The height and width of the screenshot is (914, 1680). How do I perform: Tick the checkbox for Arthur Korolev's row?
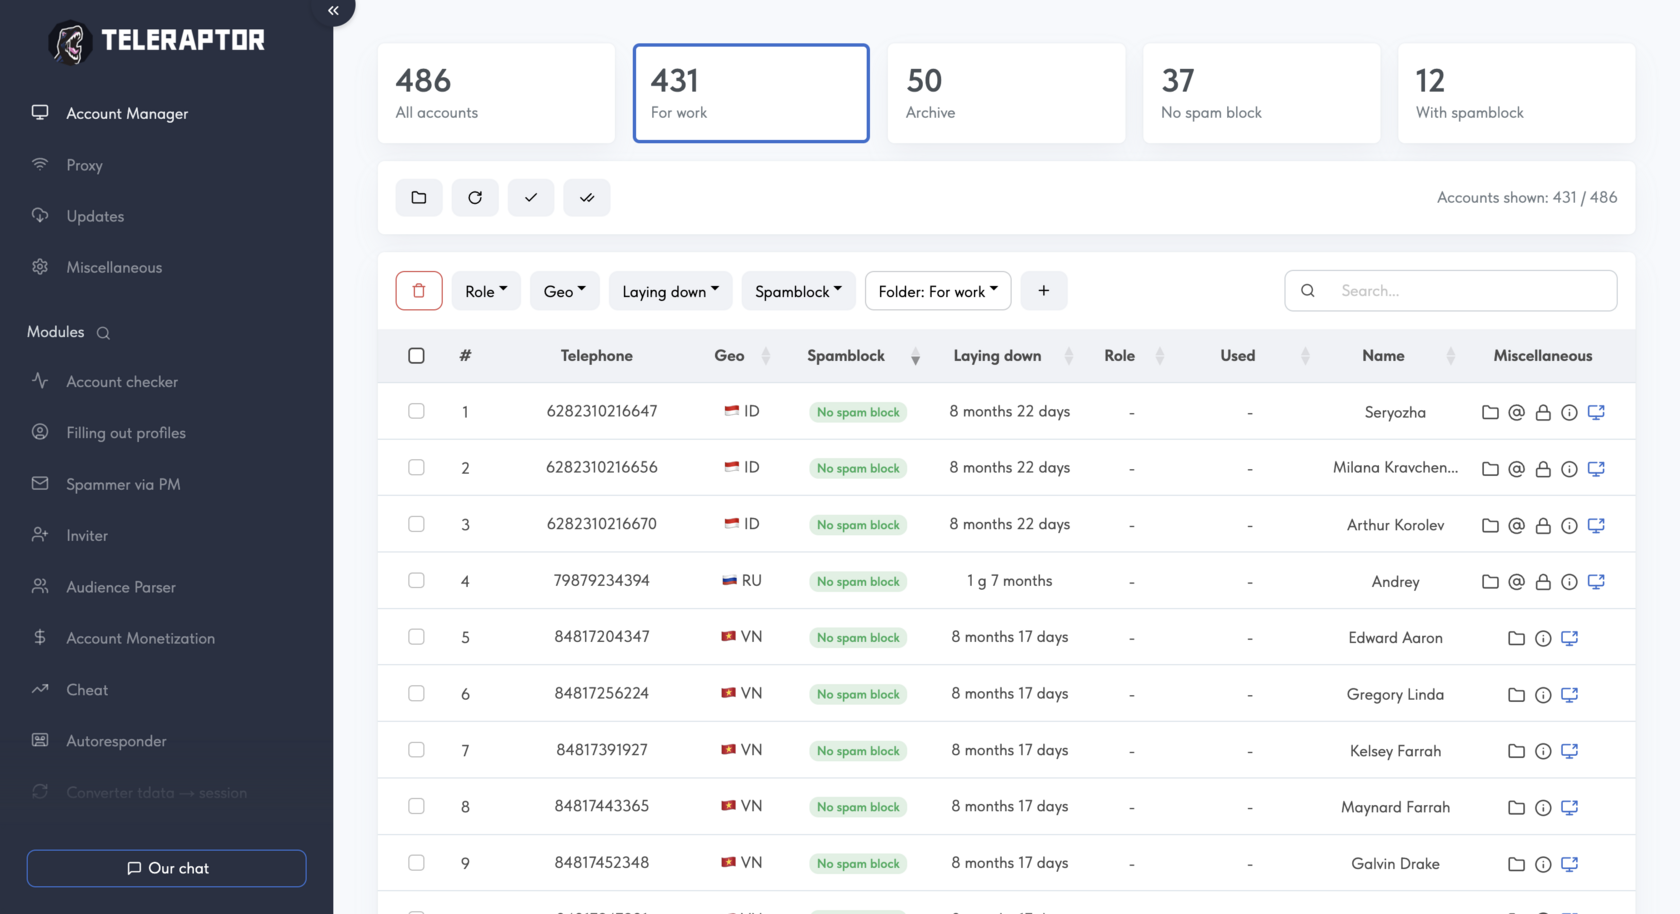[417, 524]
